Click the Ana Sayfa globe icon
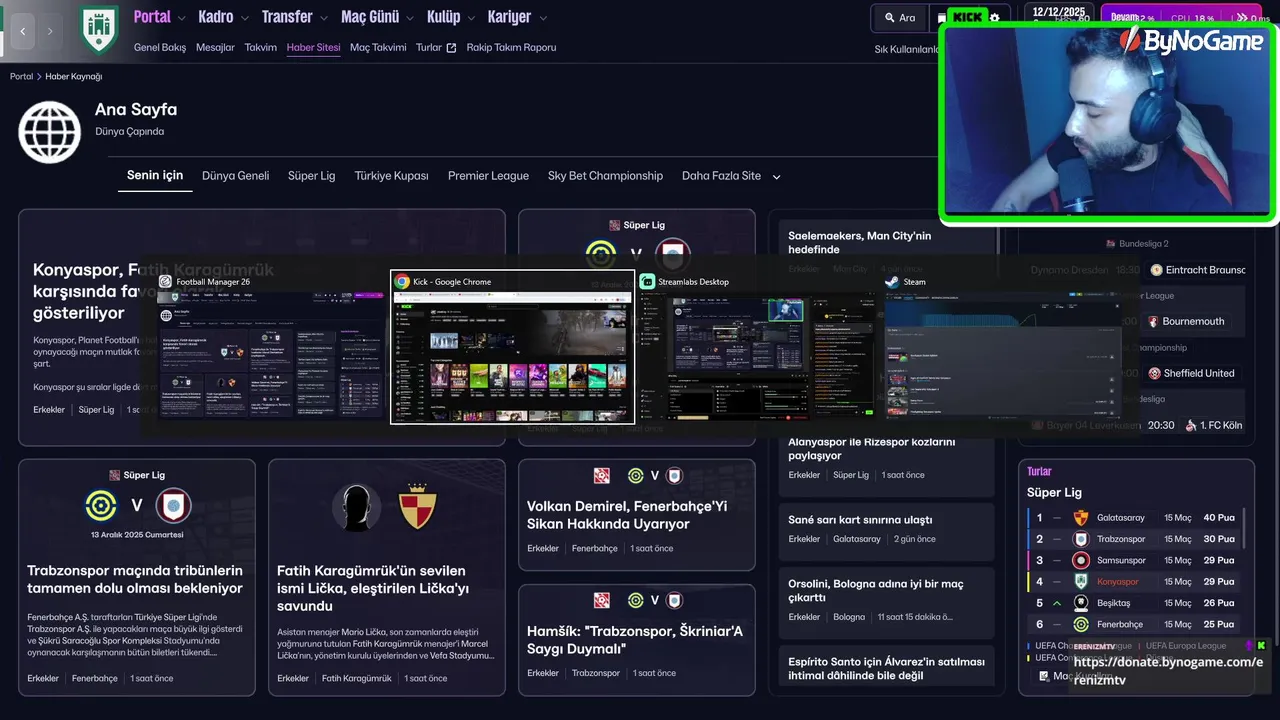The width and height of the screenshot is (1280, 720). [x=49, y=132]
